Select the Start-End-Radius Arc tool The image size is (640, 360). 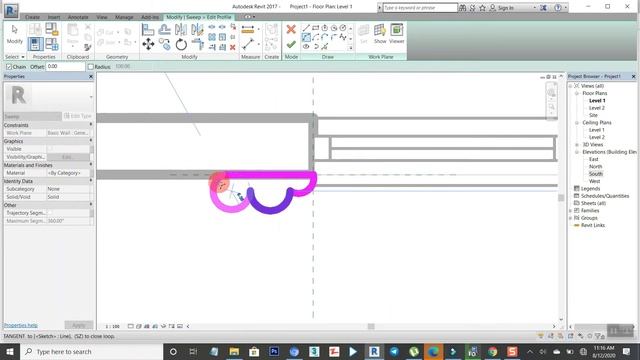coord(306,38)
